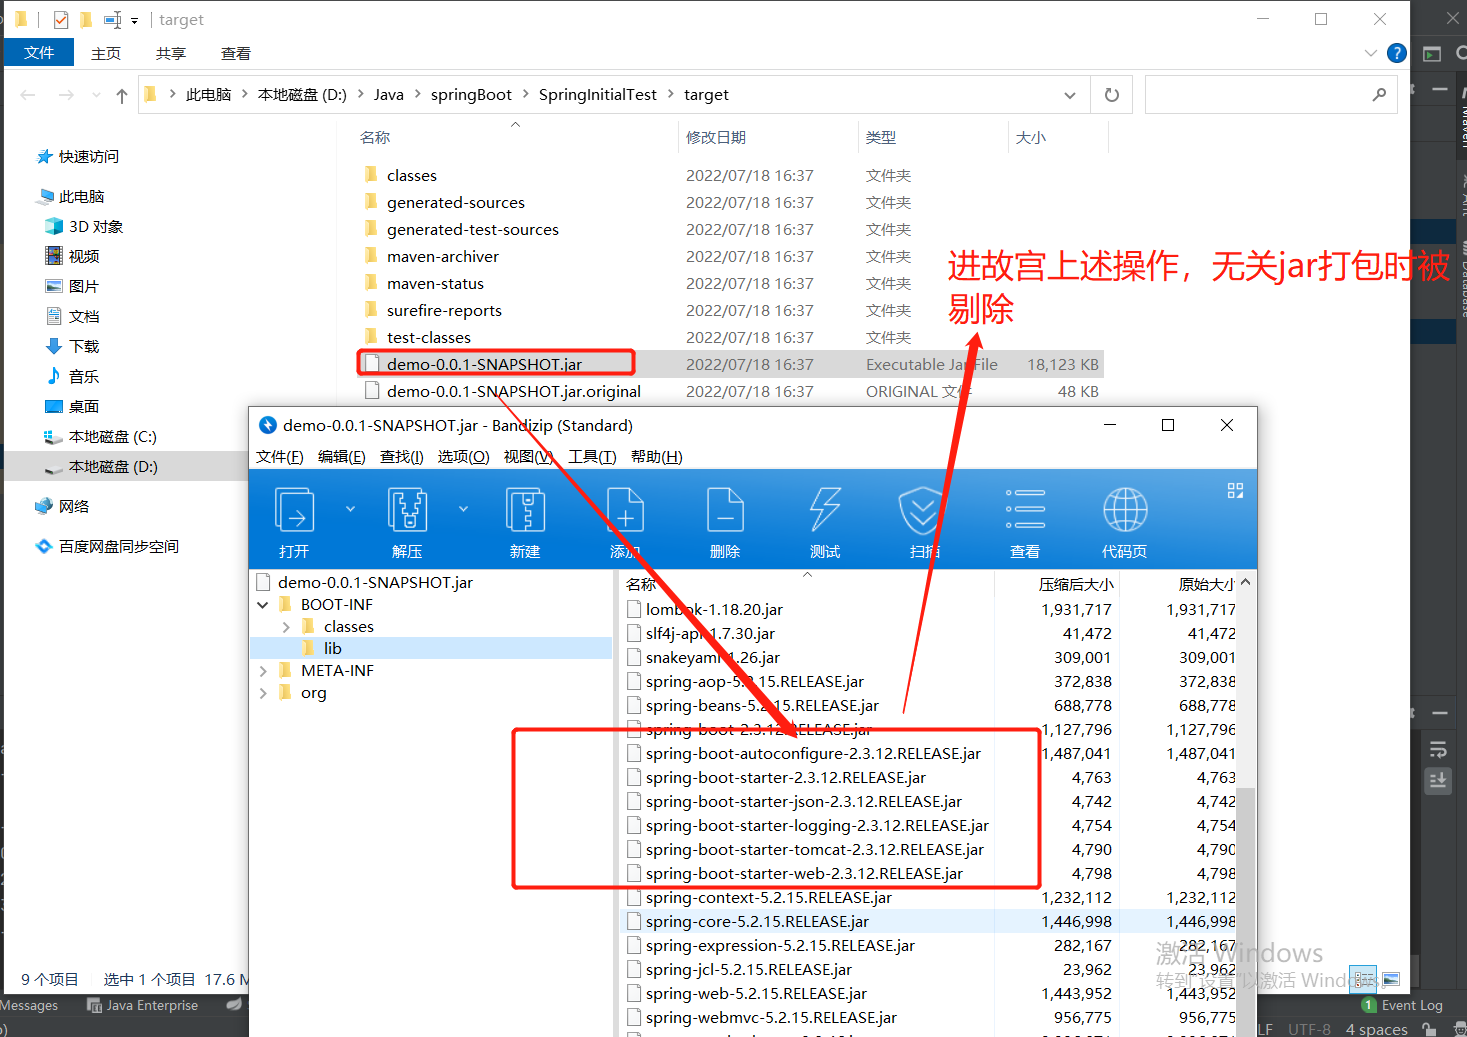This screenshot has height=1037, width=1467.
Task: Click the springBoot breadcrumb in address bar
Action: [x=471, y=95]
